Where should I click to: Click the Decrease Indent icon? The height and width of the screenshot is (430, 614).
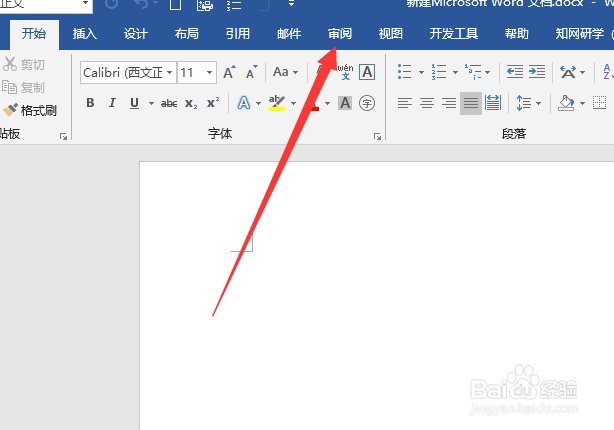click(515, 72)
